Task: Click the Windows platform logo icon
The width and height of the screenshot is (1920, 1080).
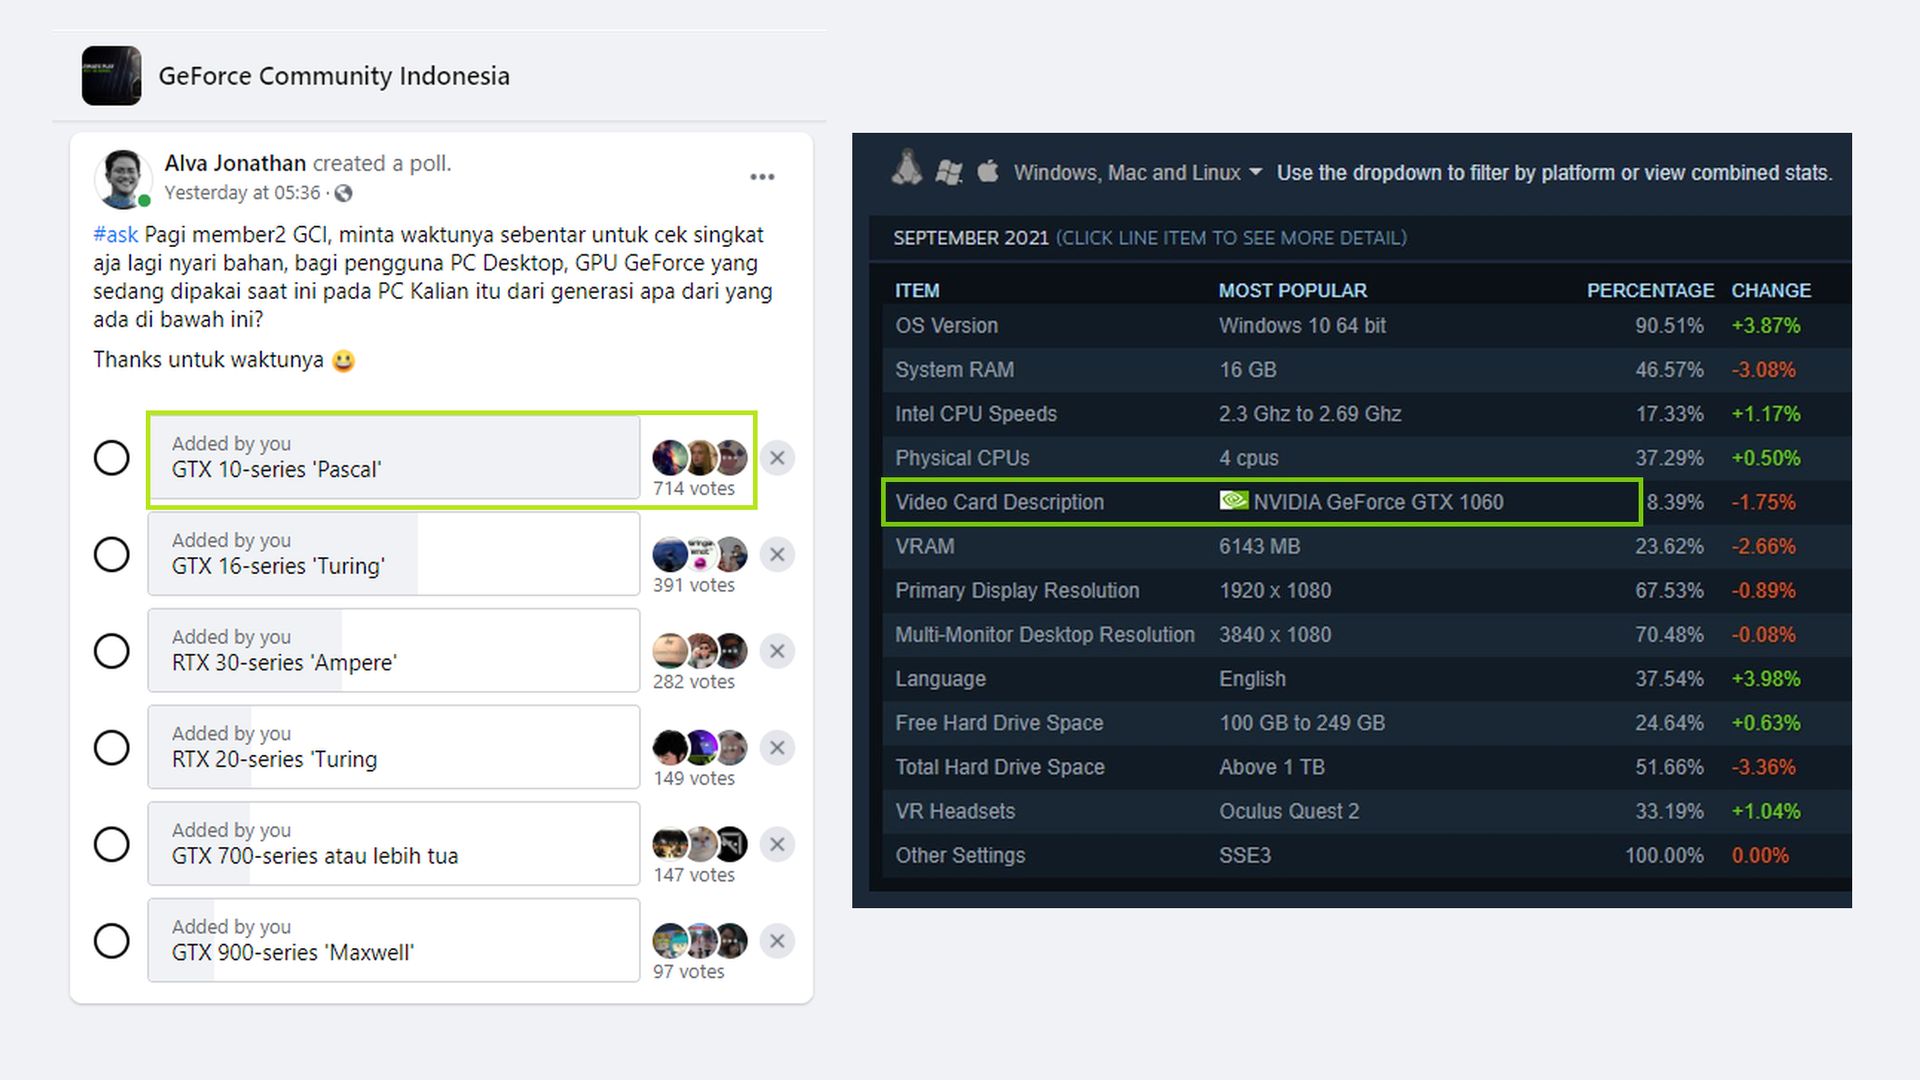Action: [x=948, y=172]
